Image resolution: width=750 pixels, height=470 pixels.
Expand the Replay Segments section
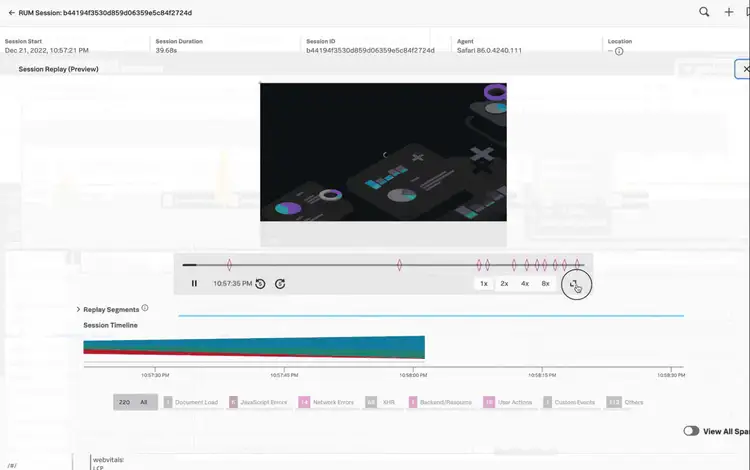(x=78, y=310)
